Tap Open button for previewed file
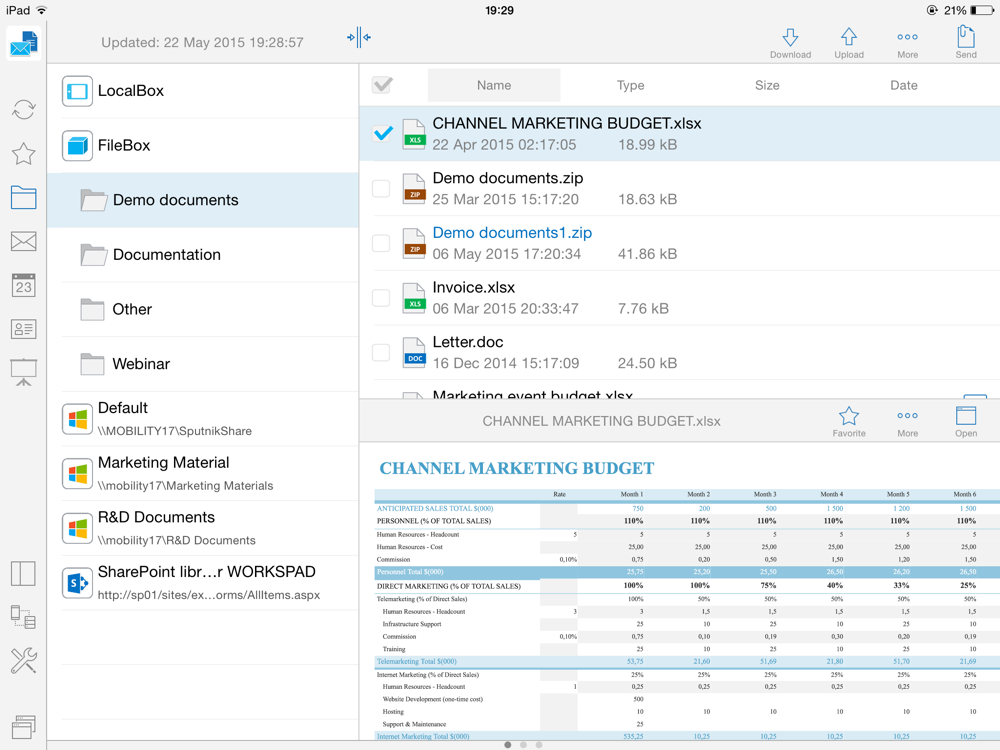The image size is (1000, 750). 965,421
